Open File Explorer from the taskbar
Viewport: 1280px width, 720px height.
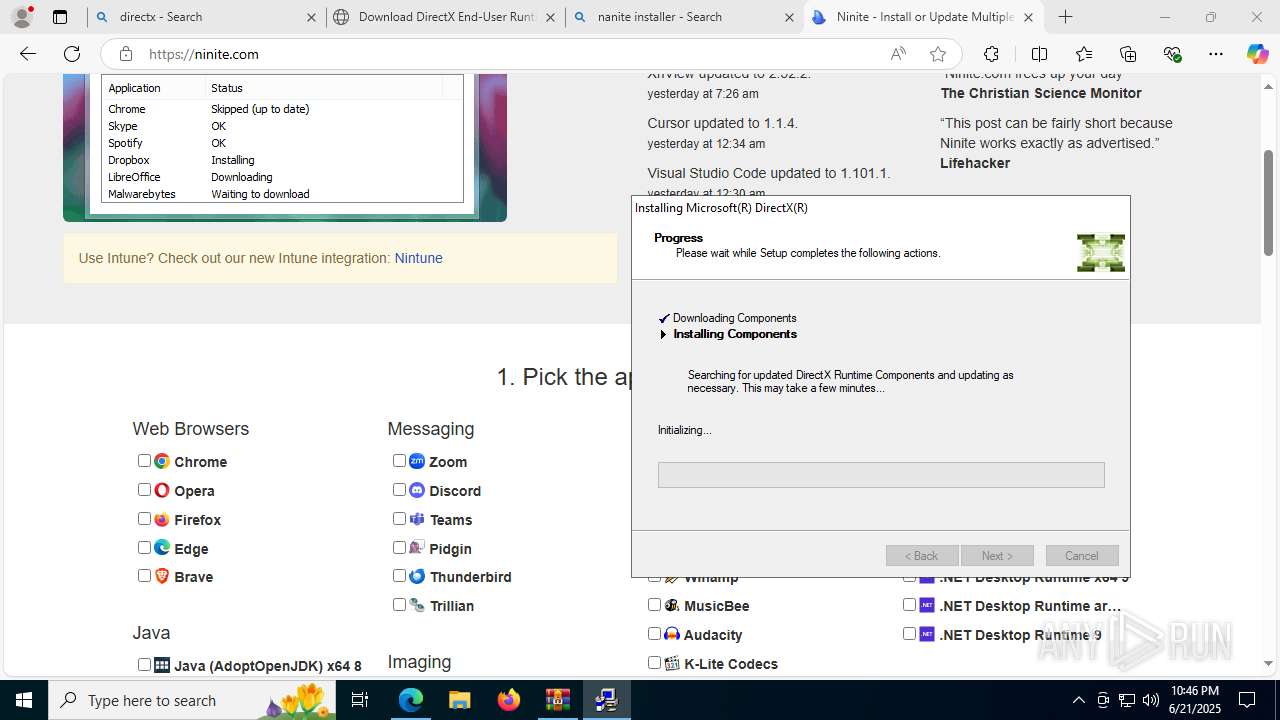(459, 700)
